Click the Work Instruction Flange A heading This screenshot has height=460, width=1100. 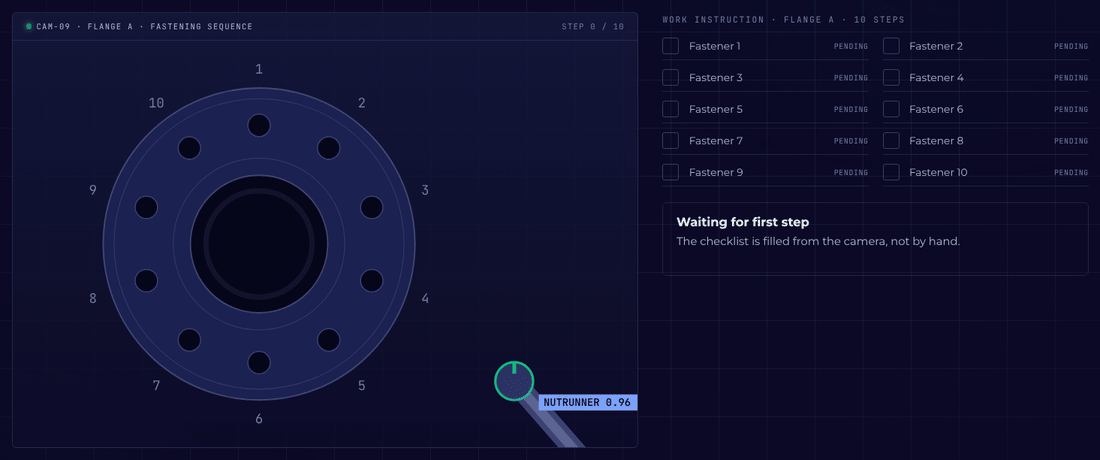coord(784,20)
